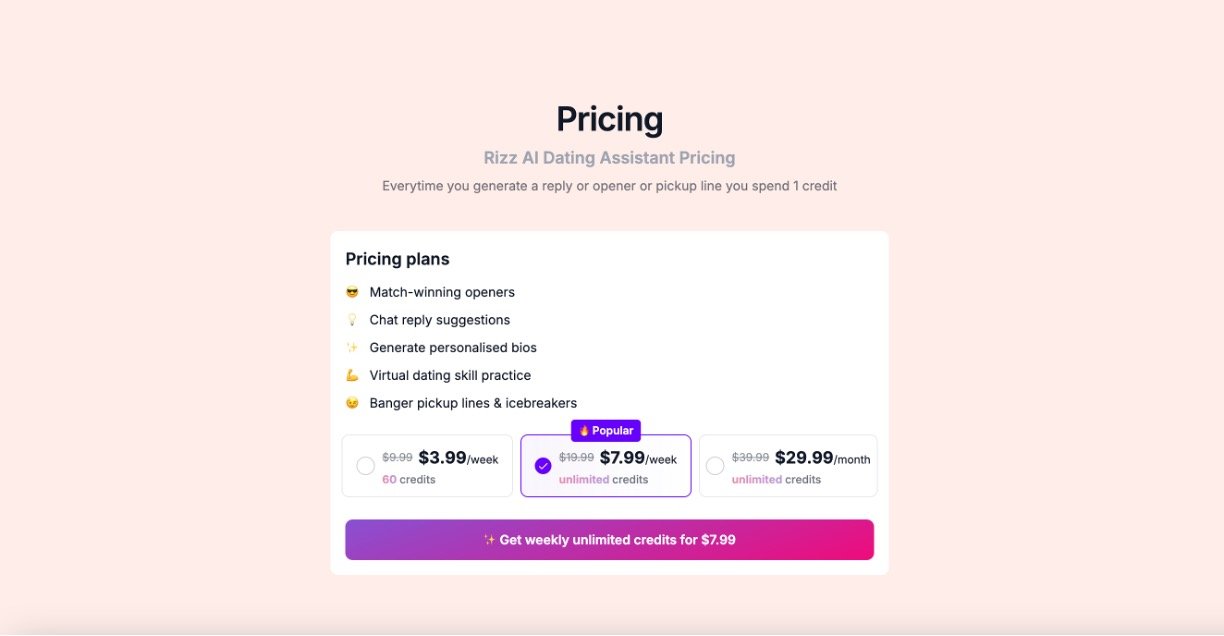Click the sunglasses emoji beside Match-winning openers
Viewport: 1224px width, 636px height.
click(x=352, y=292)
